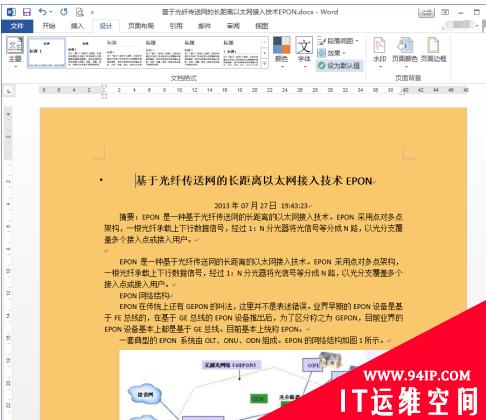
Task: Open the 段落间距 paragraph spacing menu
Action: (338, 41)
